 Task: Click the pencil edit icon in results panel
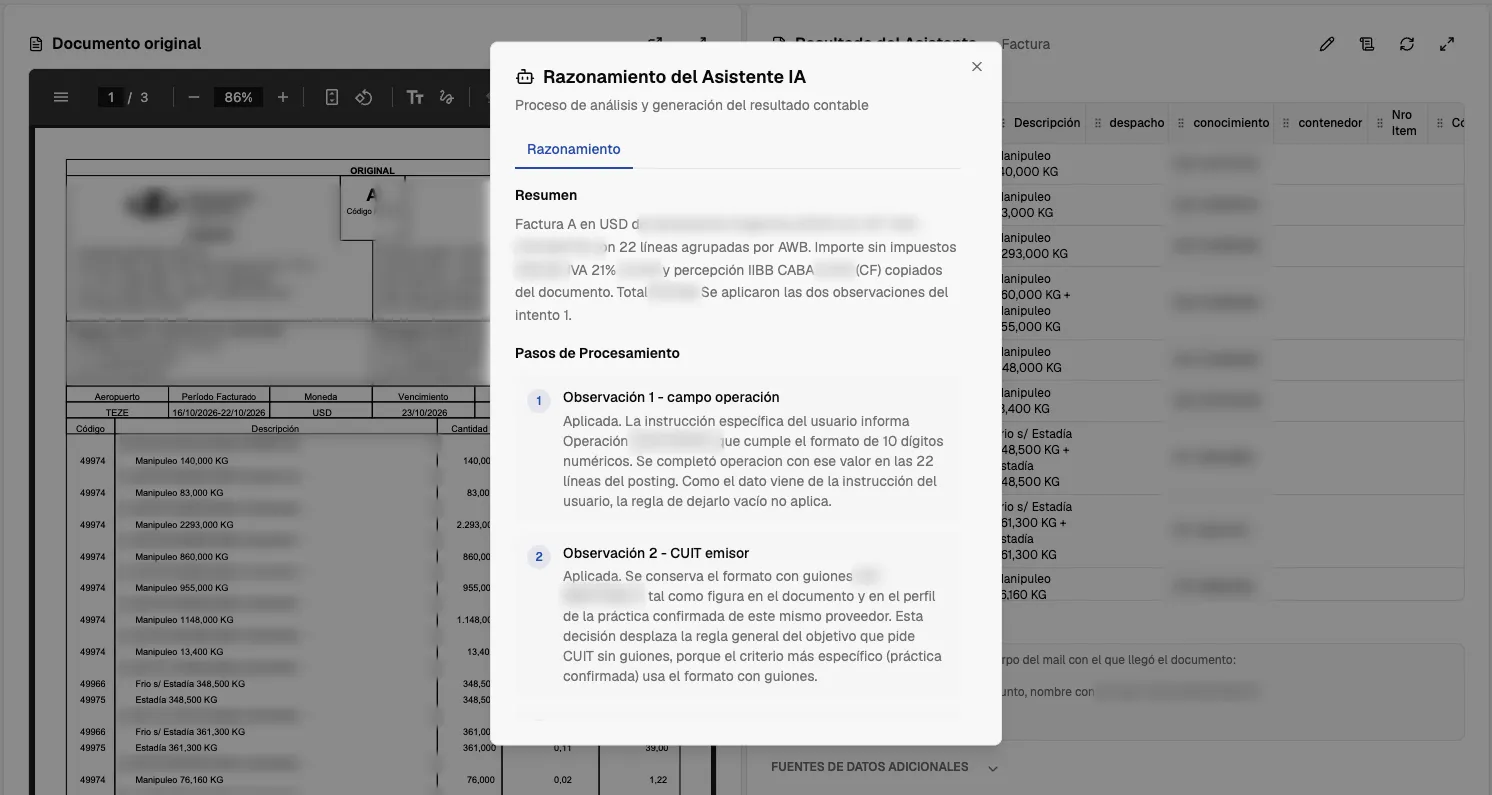click(x=1327, y=44)
